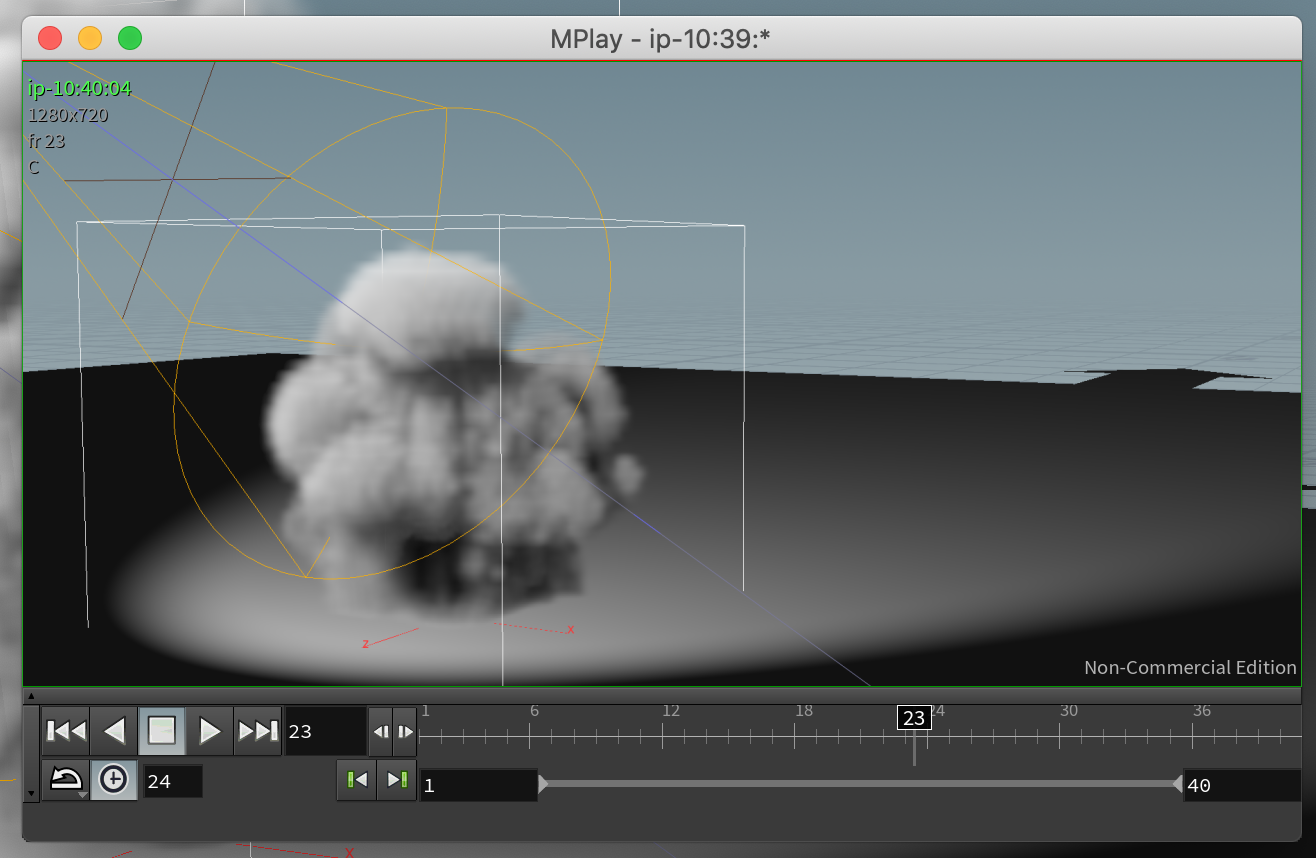The image size is (1316, 858).
Task: Jump to first frame of sequence
Action: 66,732
